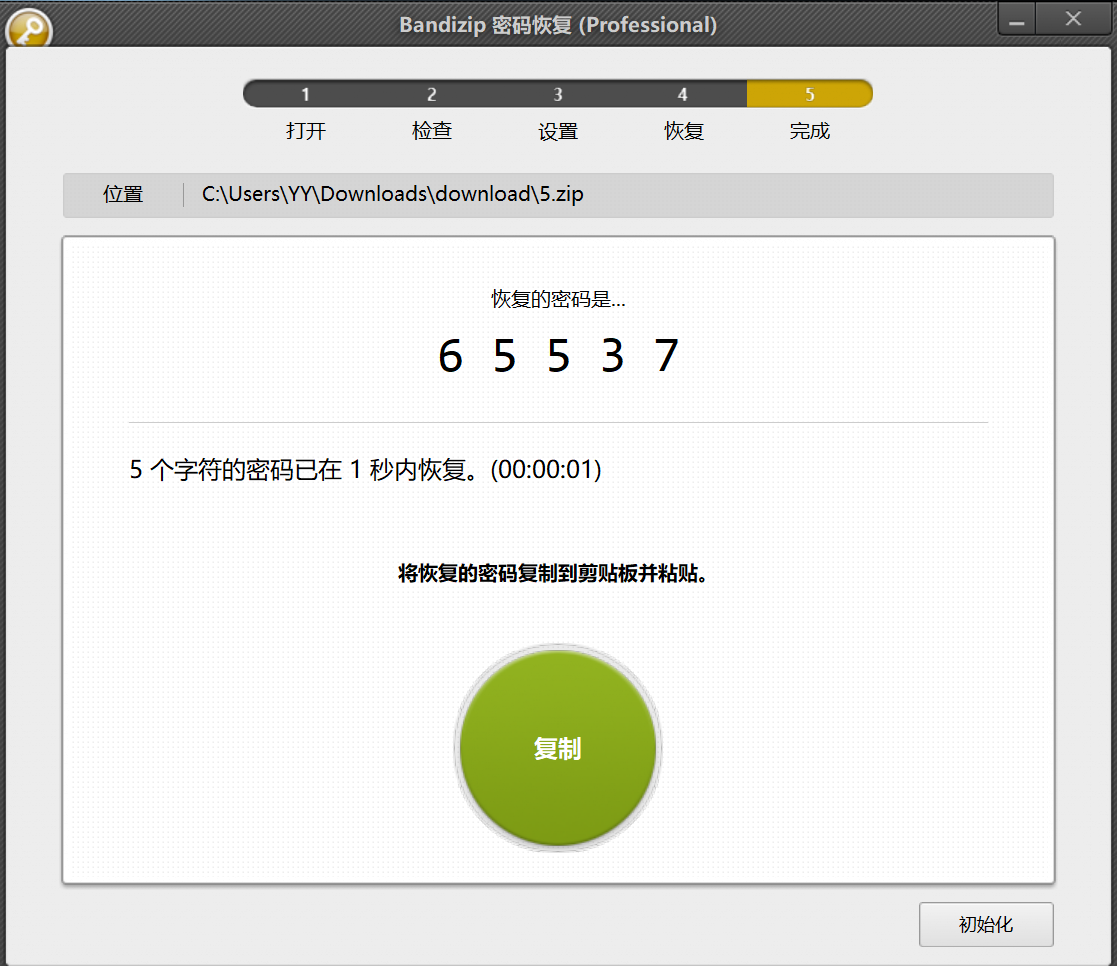Select step 2 检查 in progress bar

pyautogui.click(x=432, y=94)
